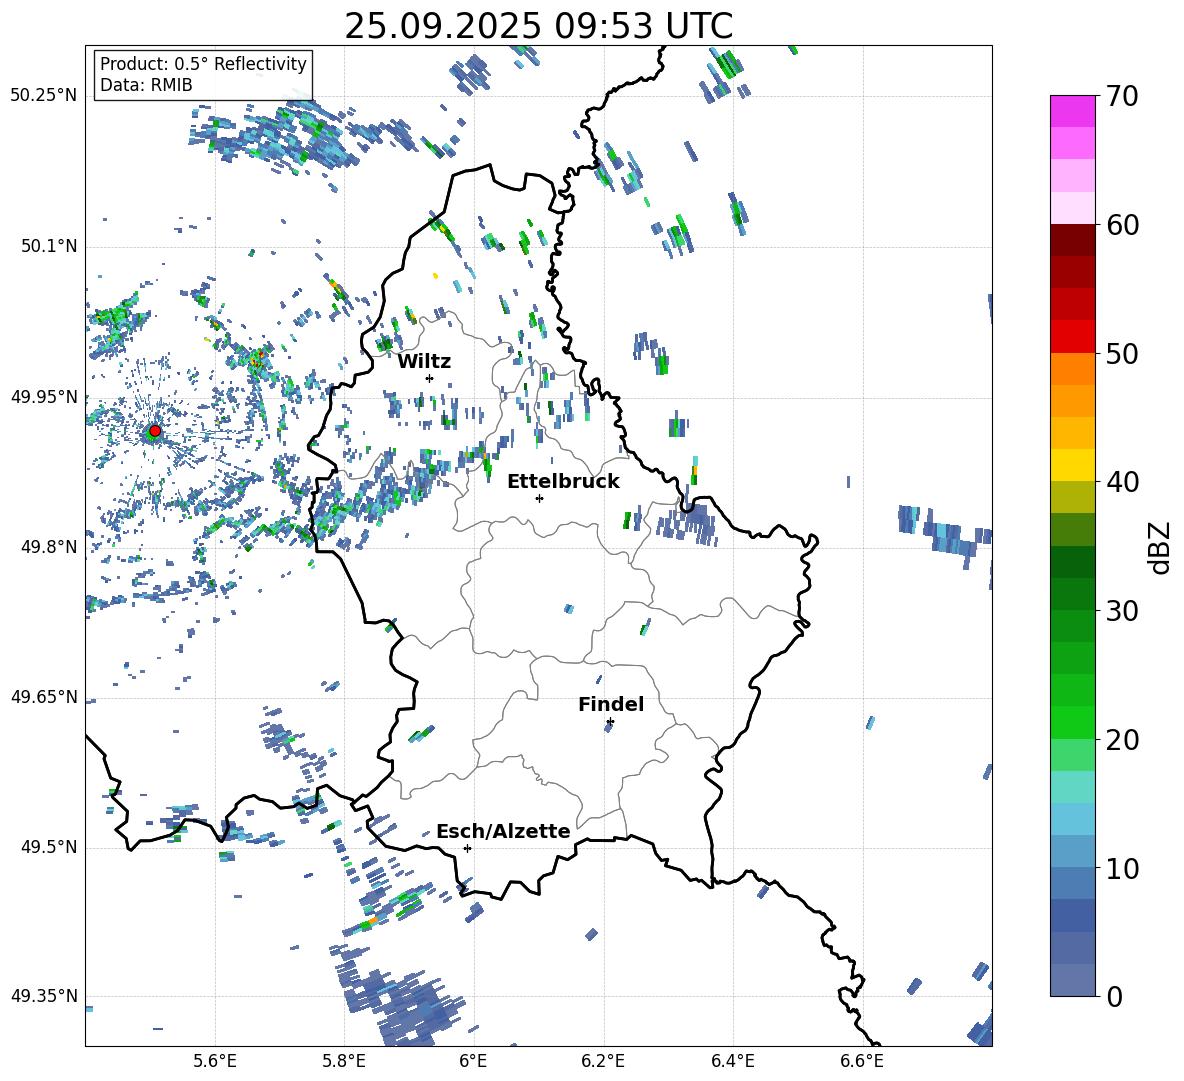Click the 30 label on colorbar
Viewport: 1184px width, 1081px height.
point(1121,611)
